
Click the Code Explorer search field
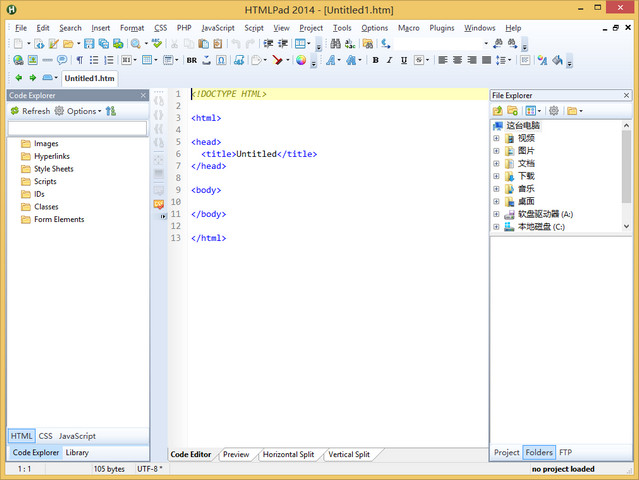coord(77,128)
